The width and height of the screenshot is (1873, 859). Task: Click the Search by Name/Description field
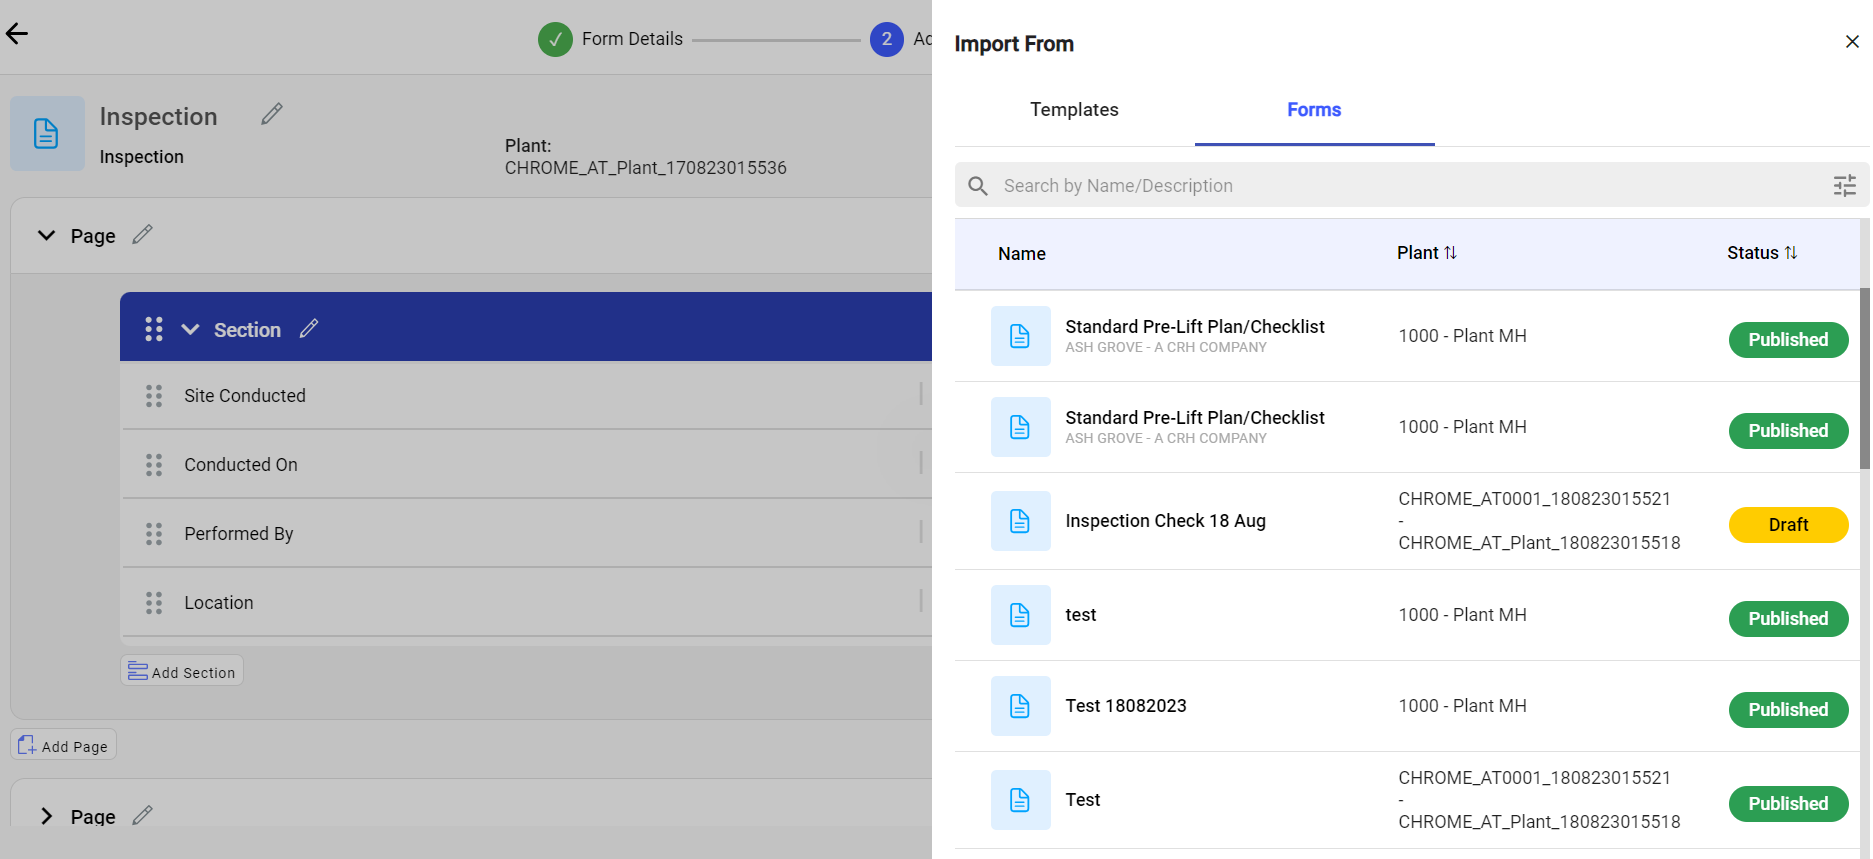click(1400, 186)
